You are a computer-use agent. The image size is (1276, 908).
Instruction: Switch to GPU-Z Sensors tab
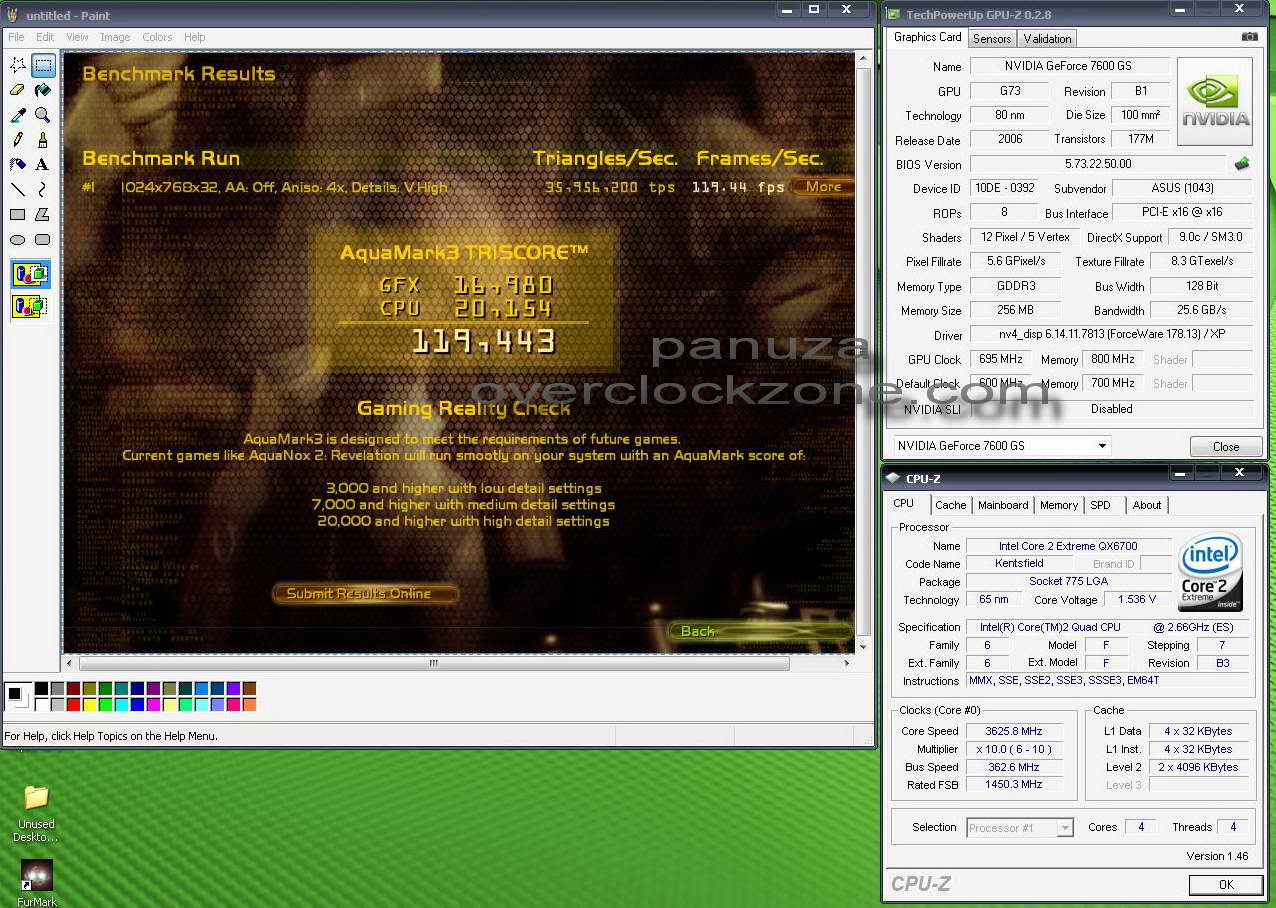click(x=992, y=39)
